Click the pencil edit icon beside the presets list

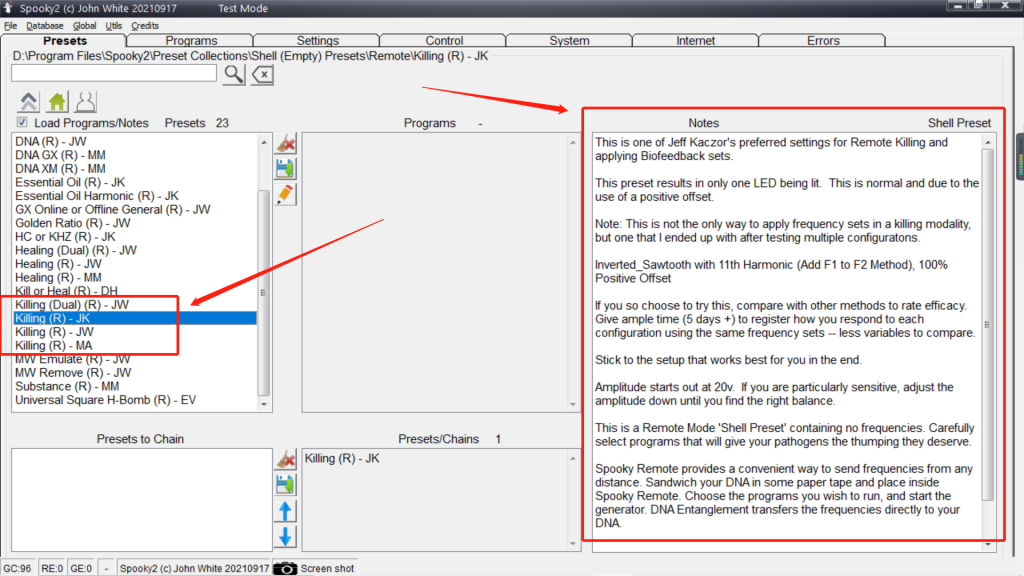coord(286,194)
